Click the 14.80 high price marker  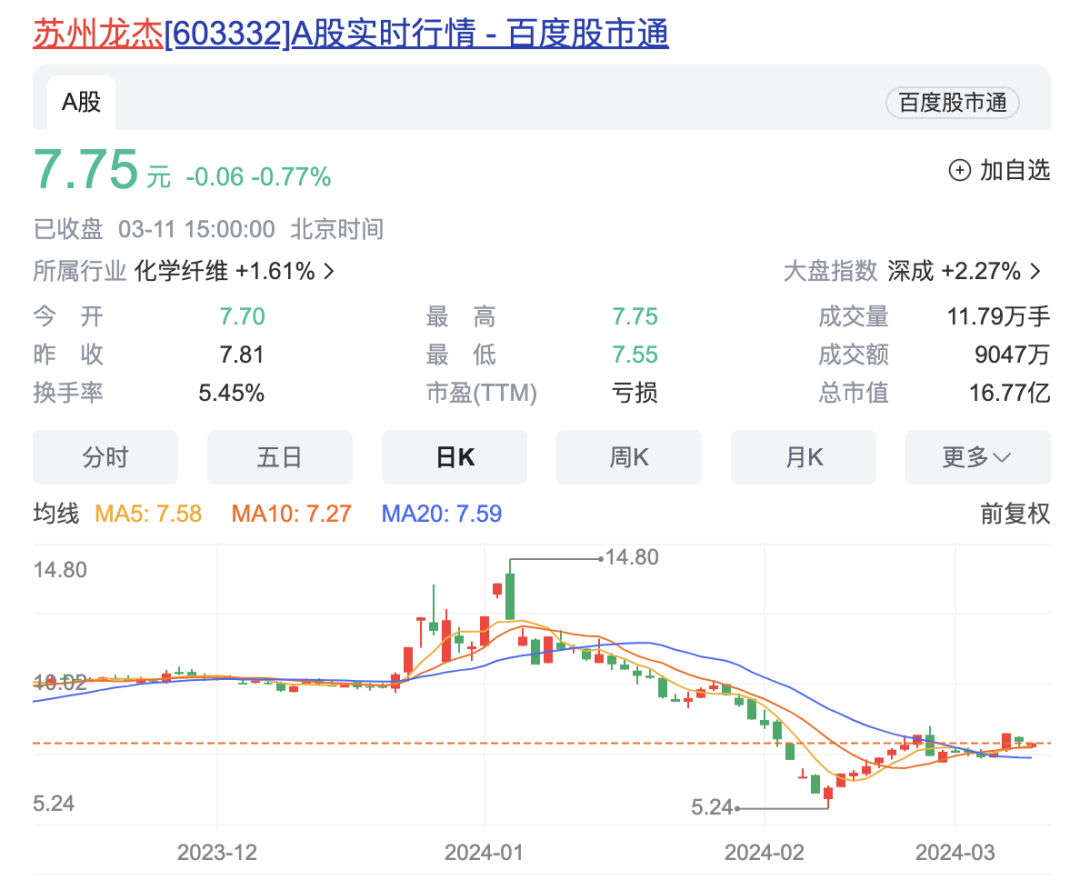point(630,558)
